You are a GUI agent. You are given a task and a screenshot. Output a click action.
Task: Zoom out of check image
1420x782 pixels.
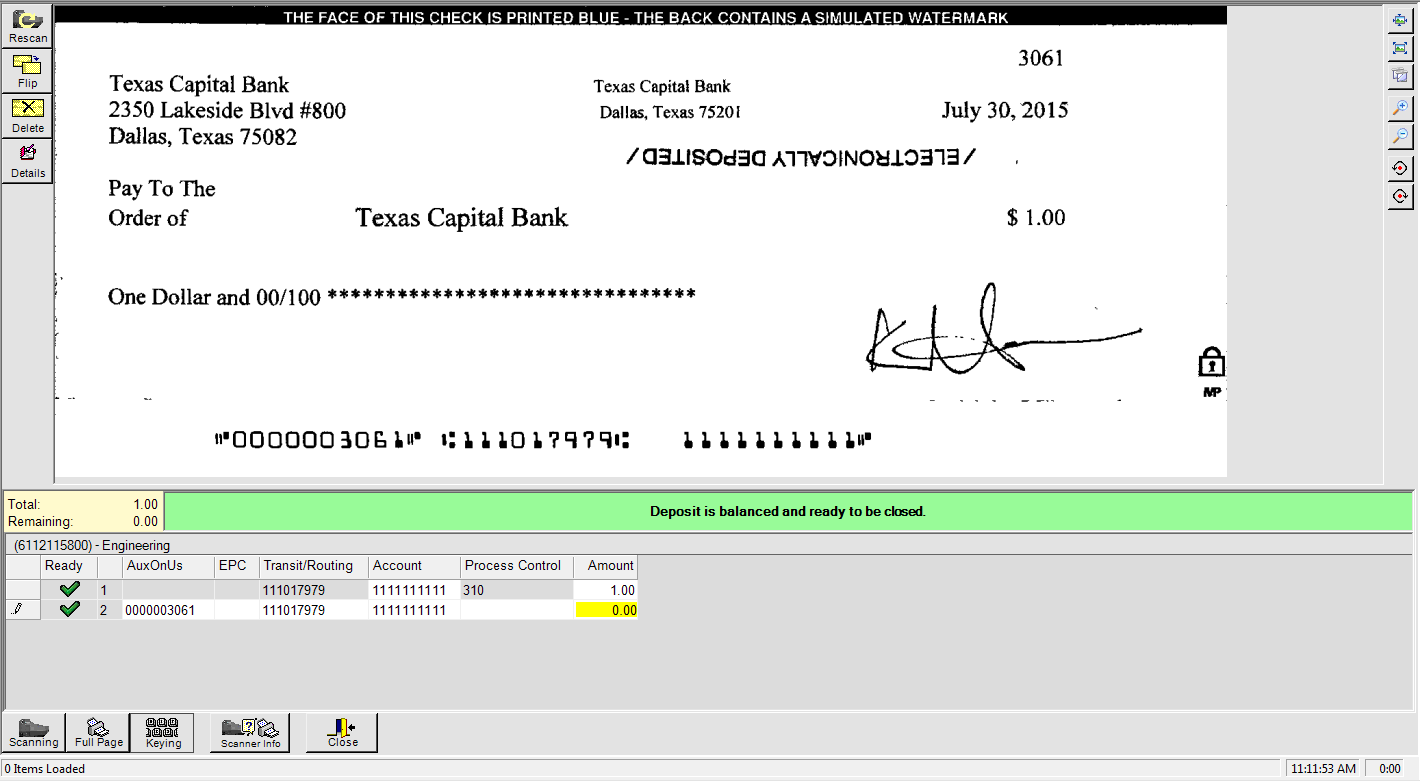[x=1400, y=136]
